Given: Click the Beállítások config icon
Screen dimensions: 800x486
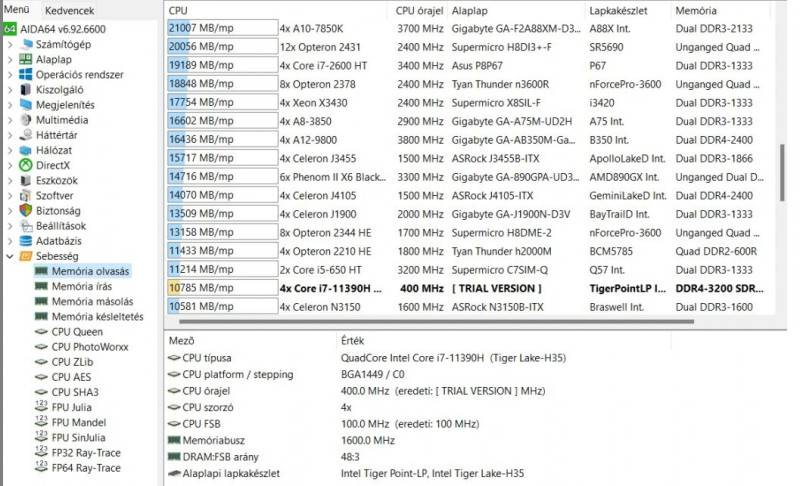Looking at the screenshot, I should tap(26, 226).
